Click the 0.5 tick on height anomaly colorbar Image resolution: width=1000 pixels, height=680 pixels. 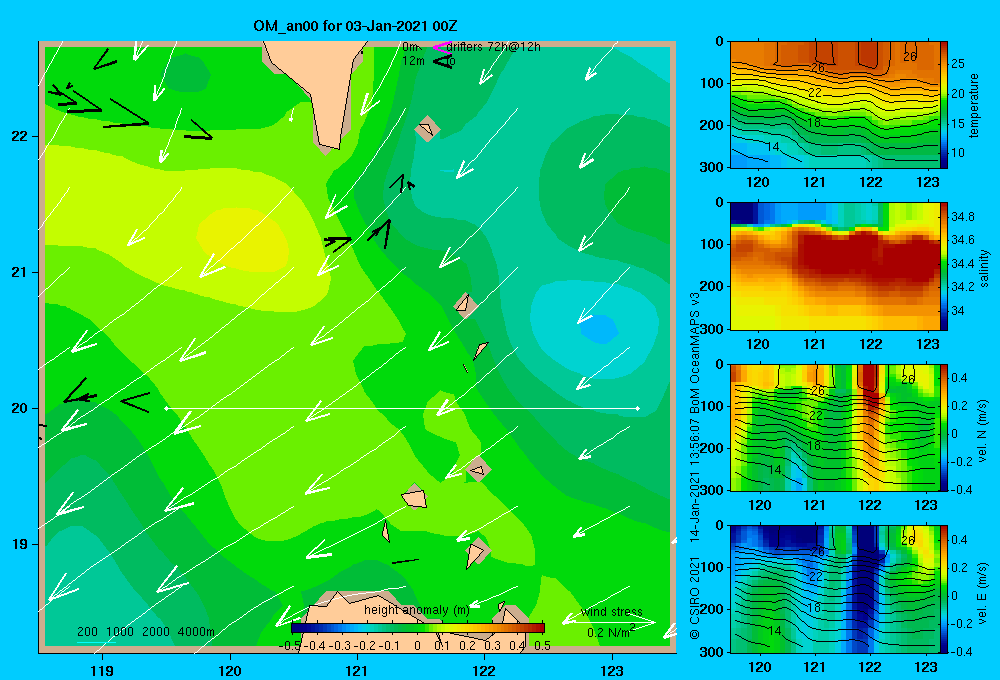coord(543,646)
